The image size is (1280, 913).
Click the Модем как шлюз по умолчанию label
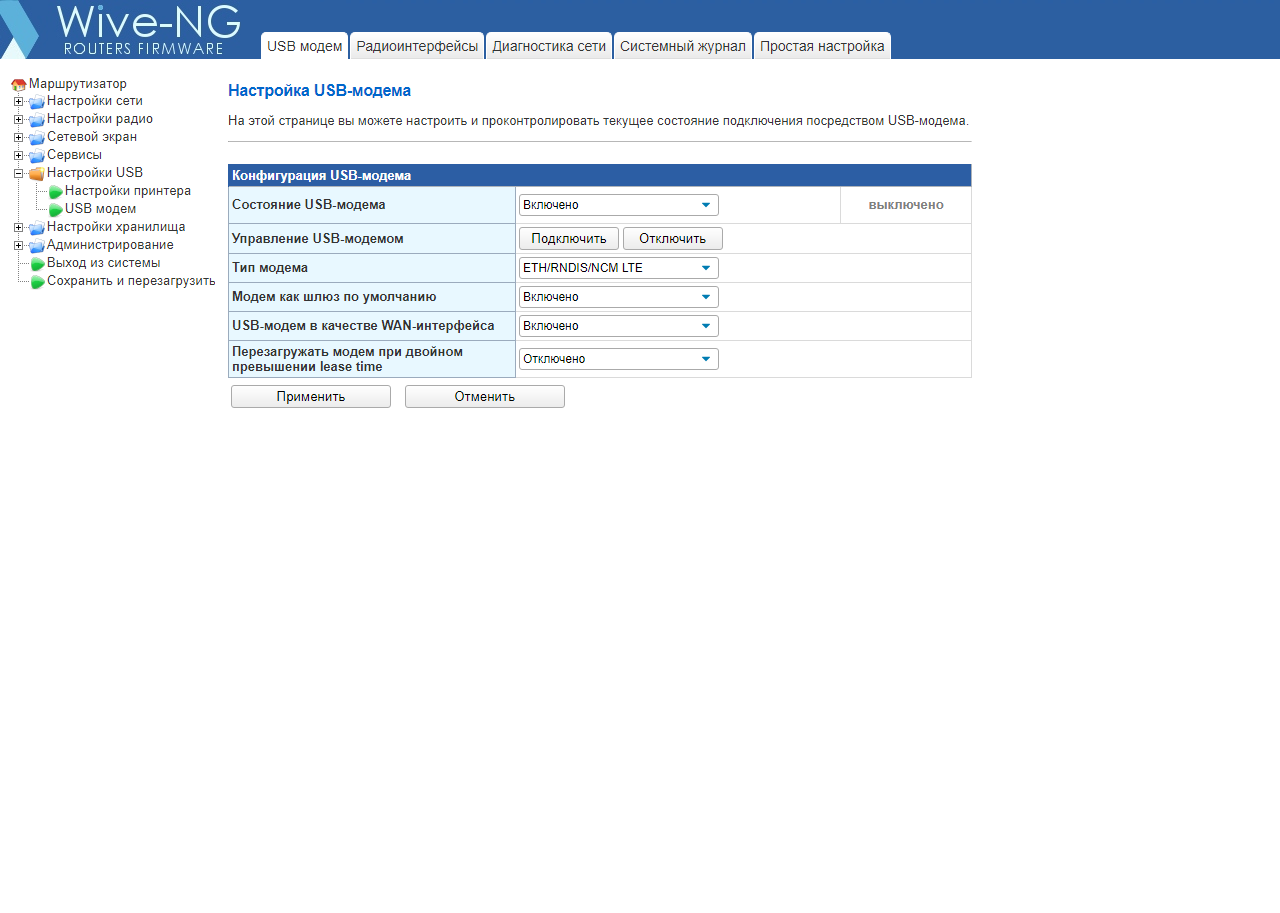(x=334, y=297)
